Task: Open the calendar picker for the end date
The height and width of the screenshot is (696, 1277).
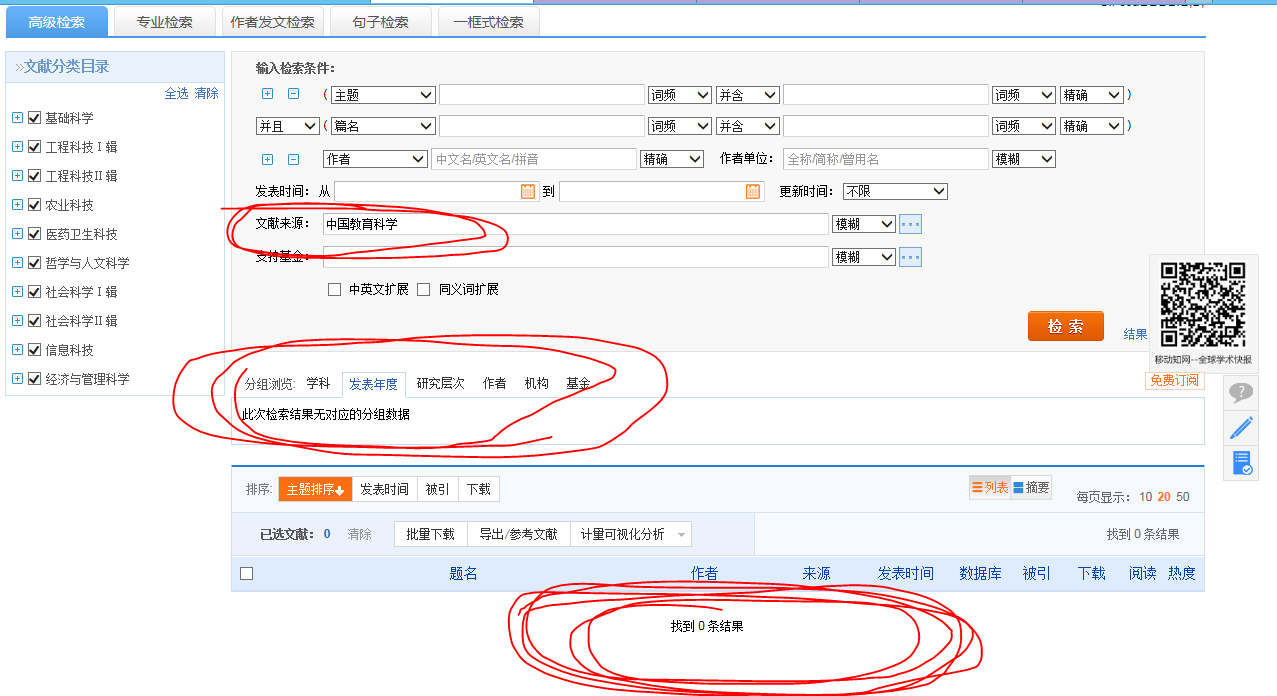Action: coord(753,191)
